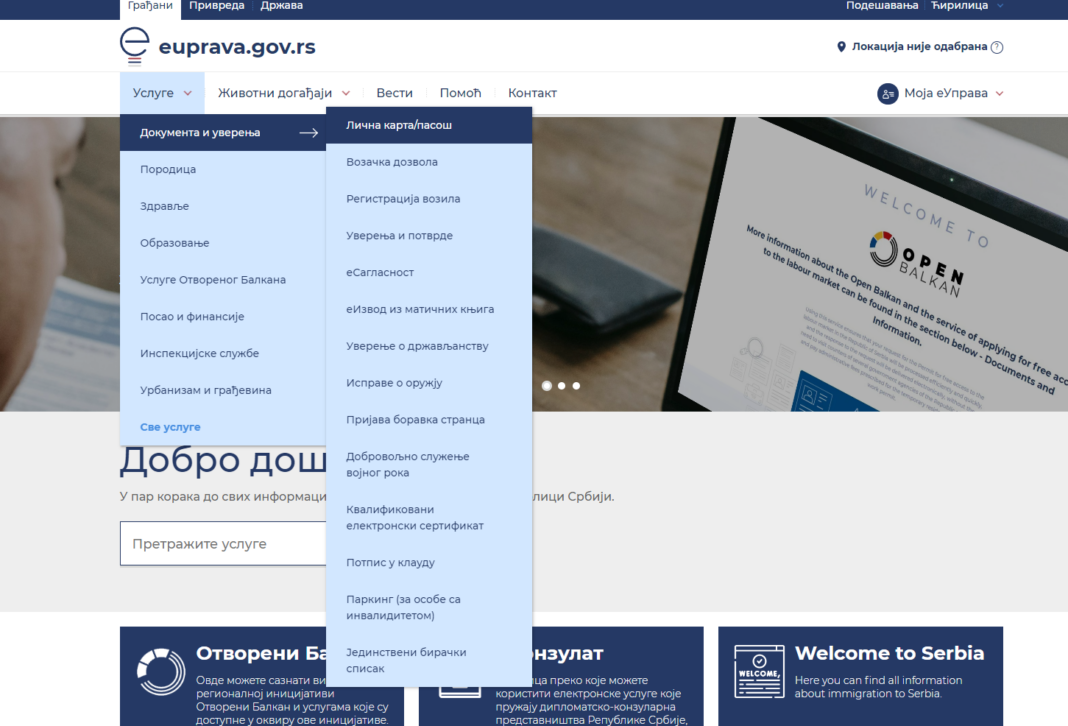
Task: Select Лична карта/пасош menu entry
Action: pos(398,124)
